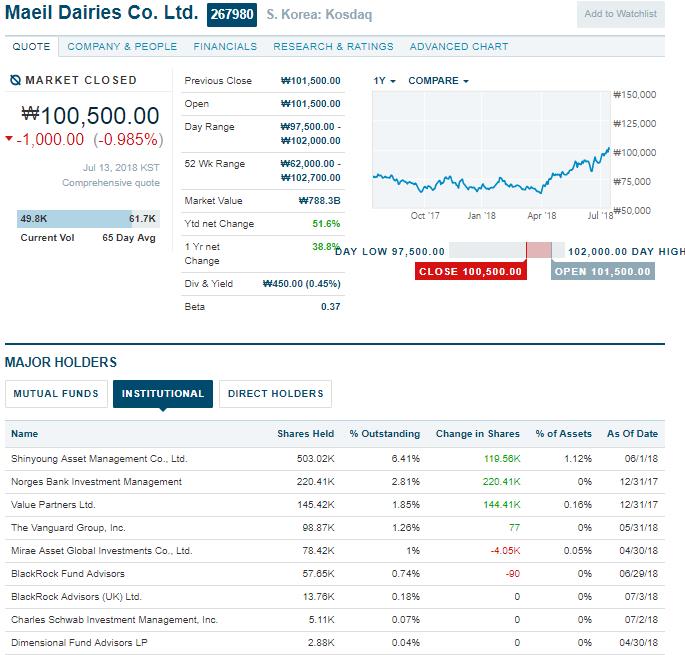Click the current volume progress bar
The width and height of the screenshot is (685, 655).
pos(88,219)
